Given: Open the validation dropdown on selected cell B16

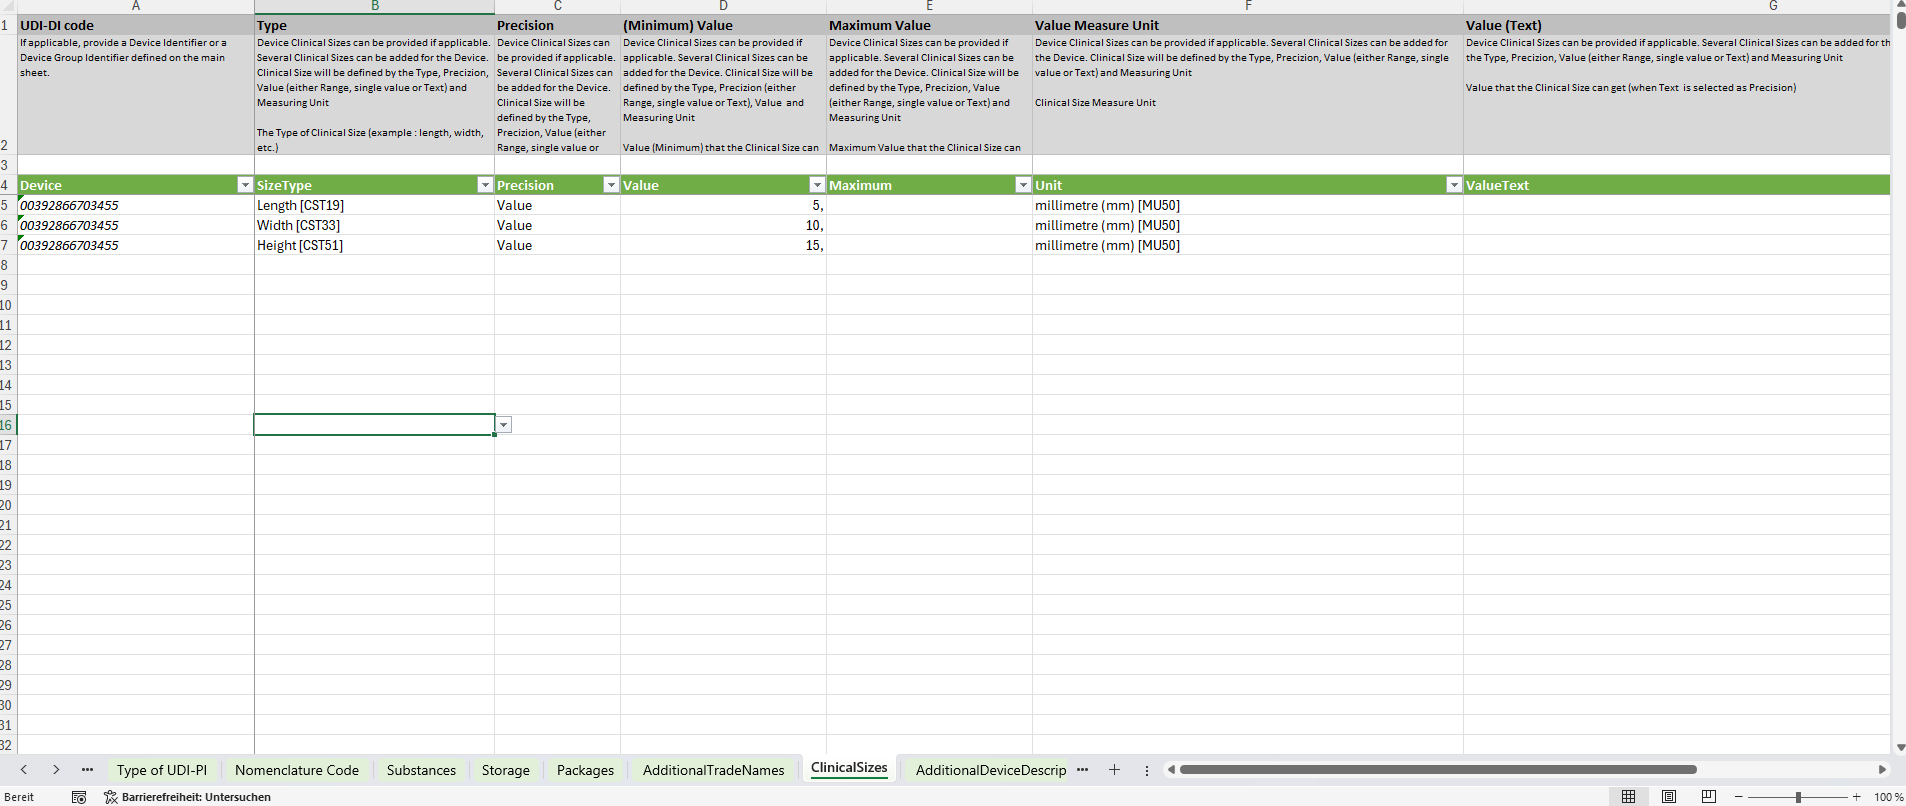Looking at the screenshot, I should [504, 425].
